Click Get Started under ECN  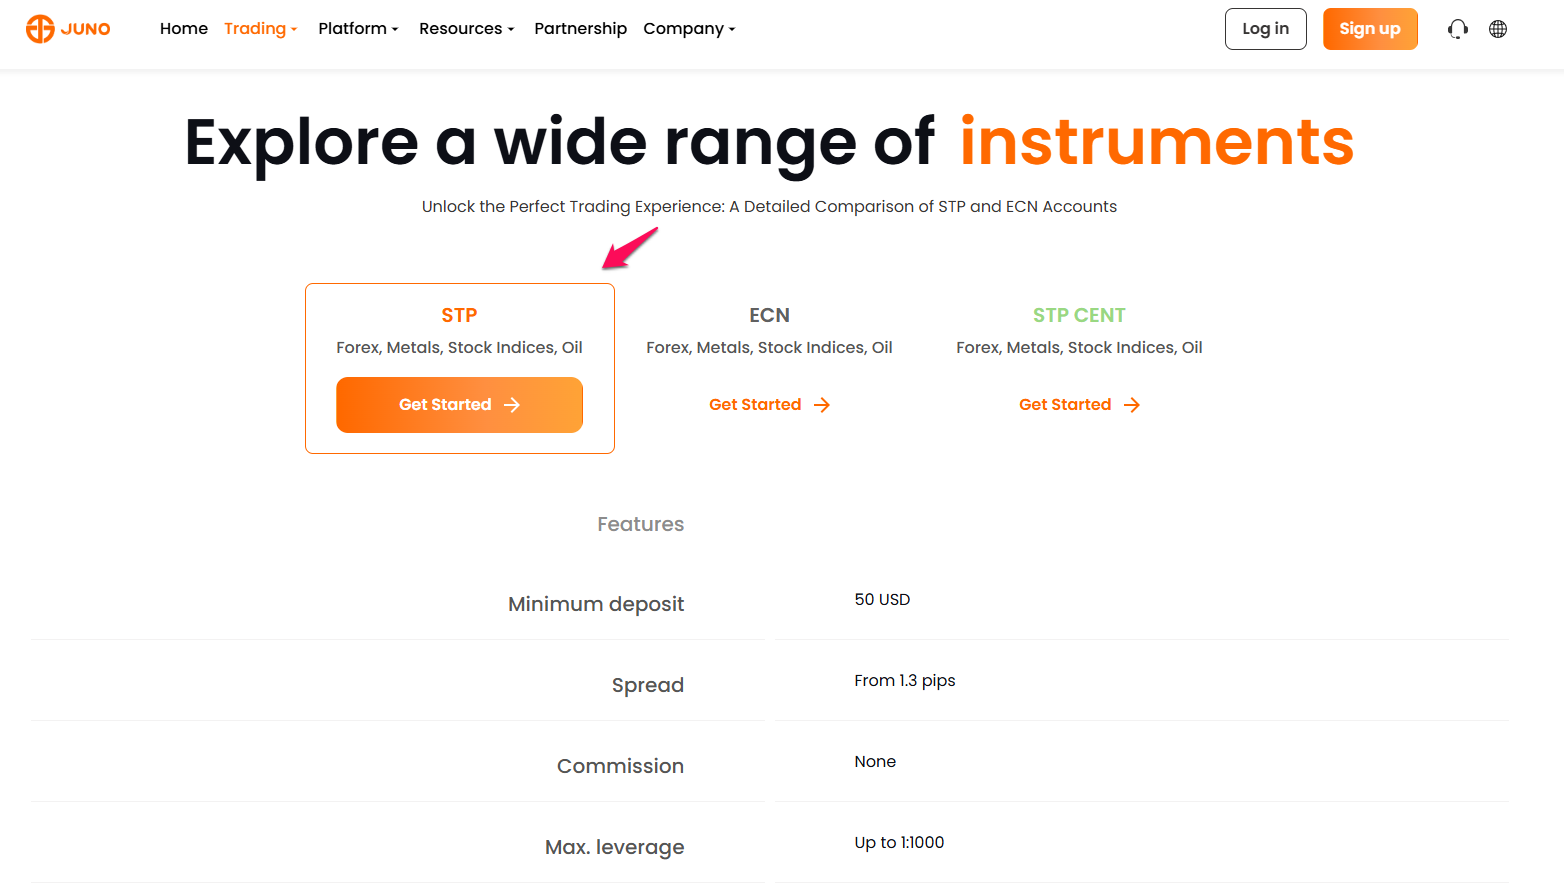click(770, 405)
